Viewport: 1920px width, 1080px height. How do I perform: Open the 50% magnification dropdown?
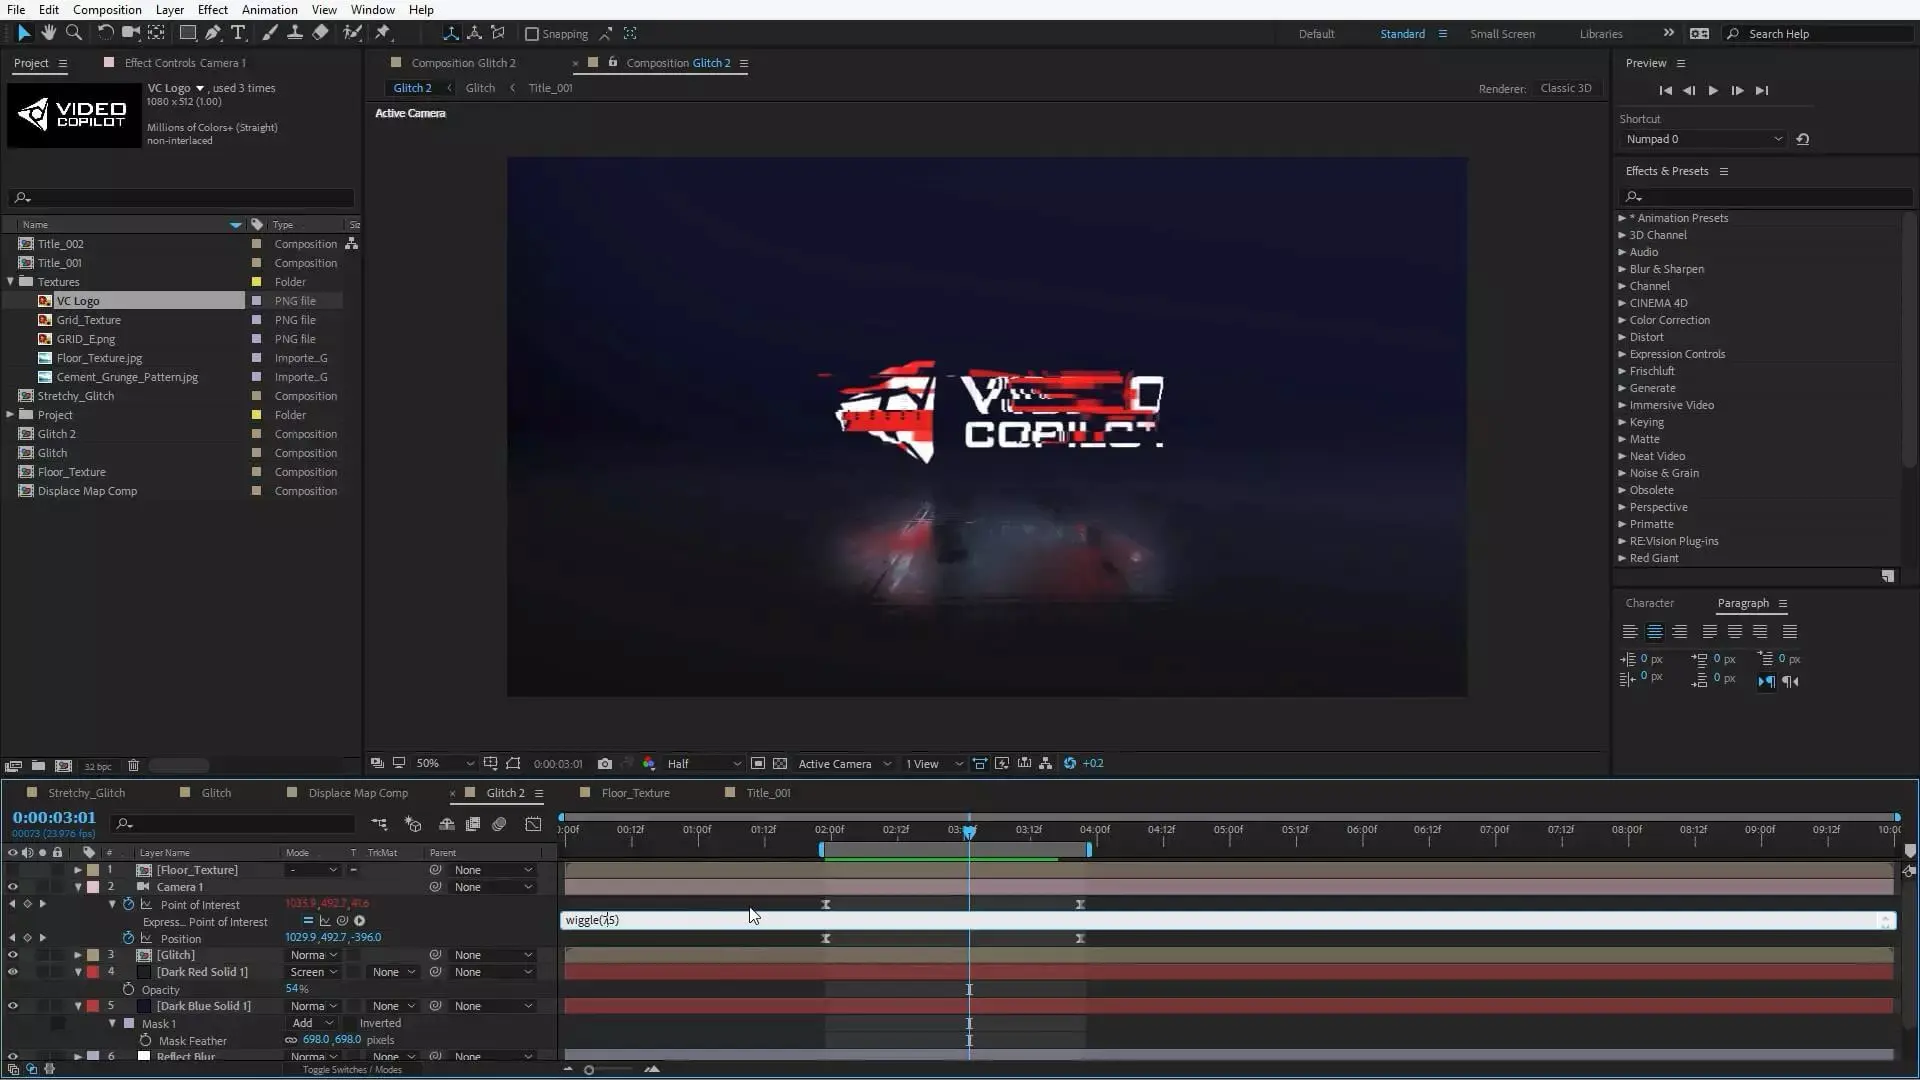pos(444,764)
